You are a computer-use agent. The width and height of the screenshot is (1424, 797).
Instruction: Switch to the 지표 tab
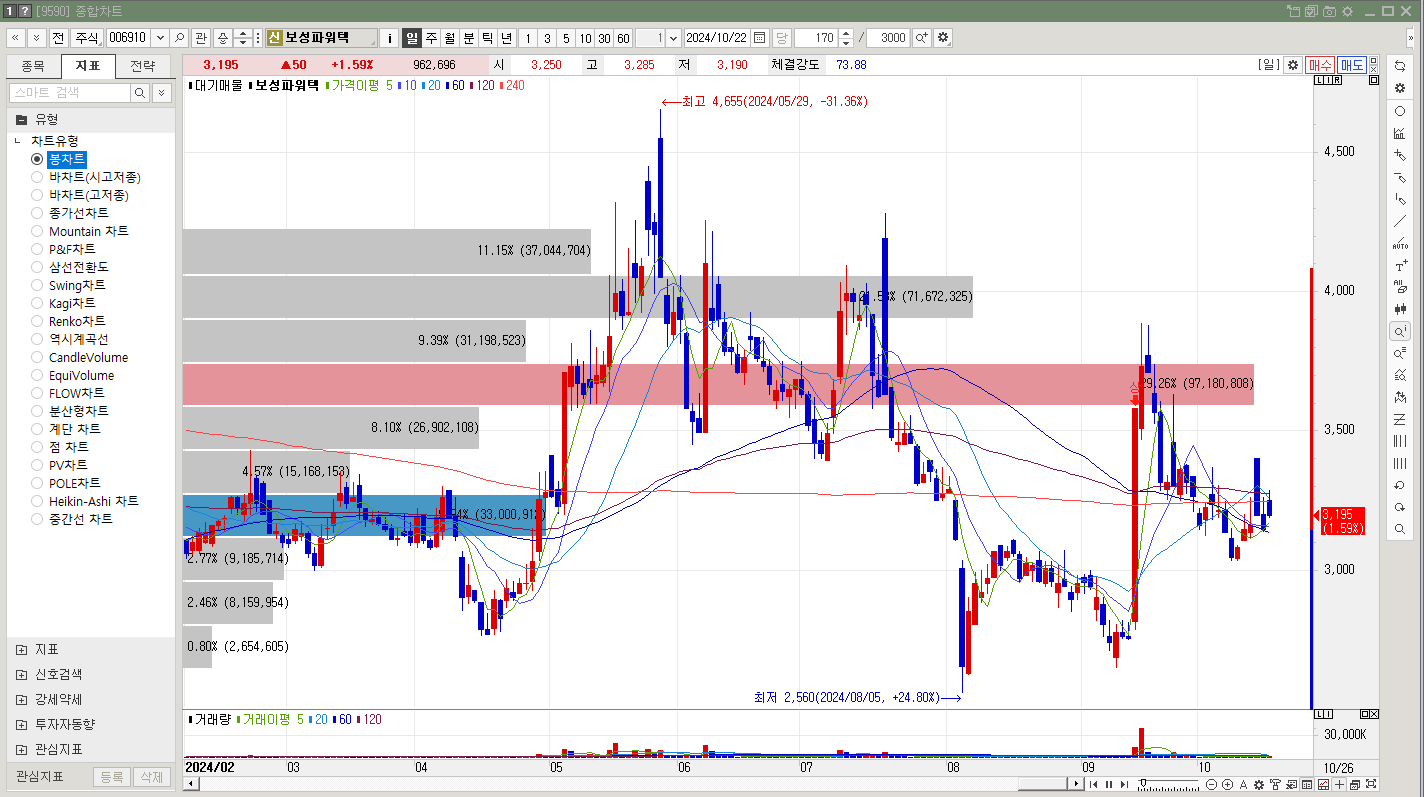[88, 67]
